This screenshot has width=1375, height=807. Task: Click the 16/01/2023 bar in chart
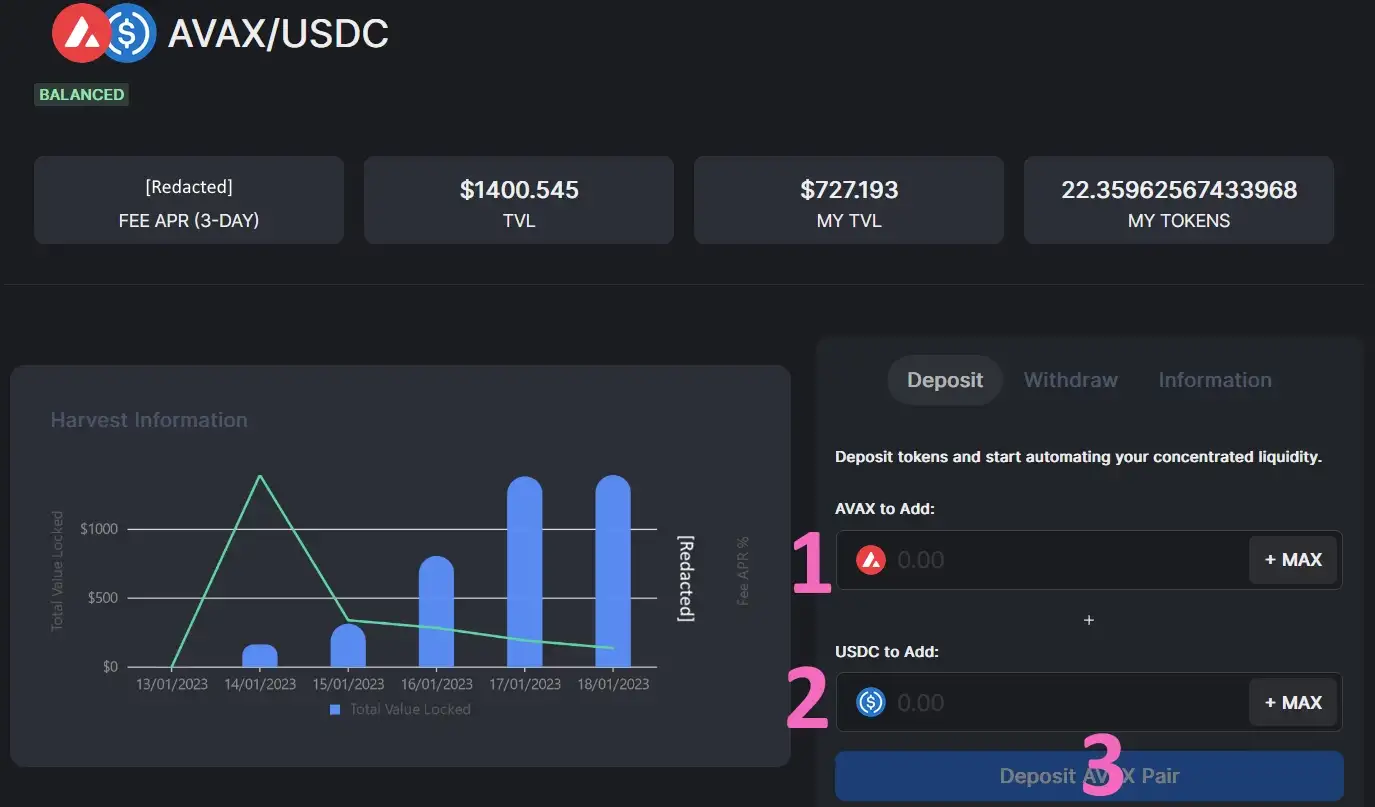[436, 612]
